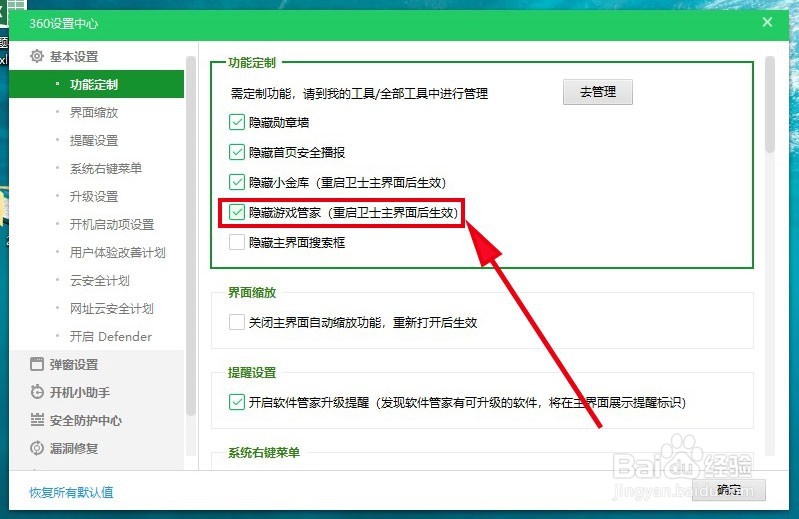
Task: Check 关闭主界面自动缩放功能 option
Action: point(236,322)
